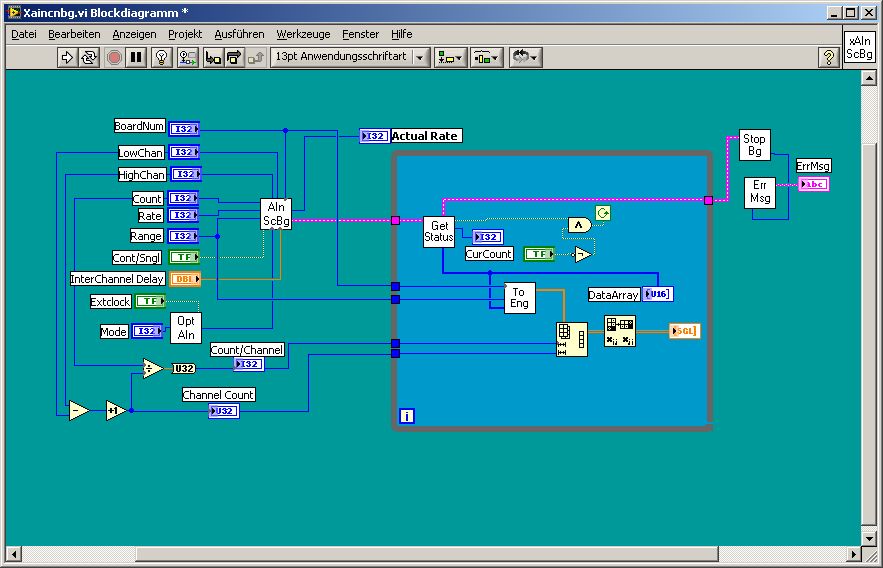Click the vertical scrollbar down arrow
This screenshot has height=568, width=883.
pyautogui.click(x=869, y=538)
